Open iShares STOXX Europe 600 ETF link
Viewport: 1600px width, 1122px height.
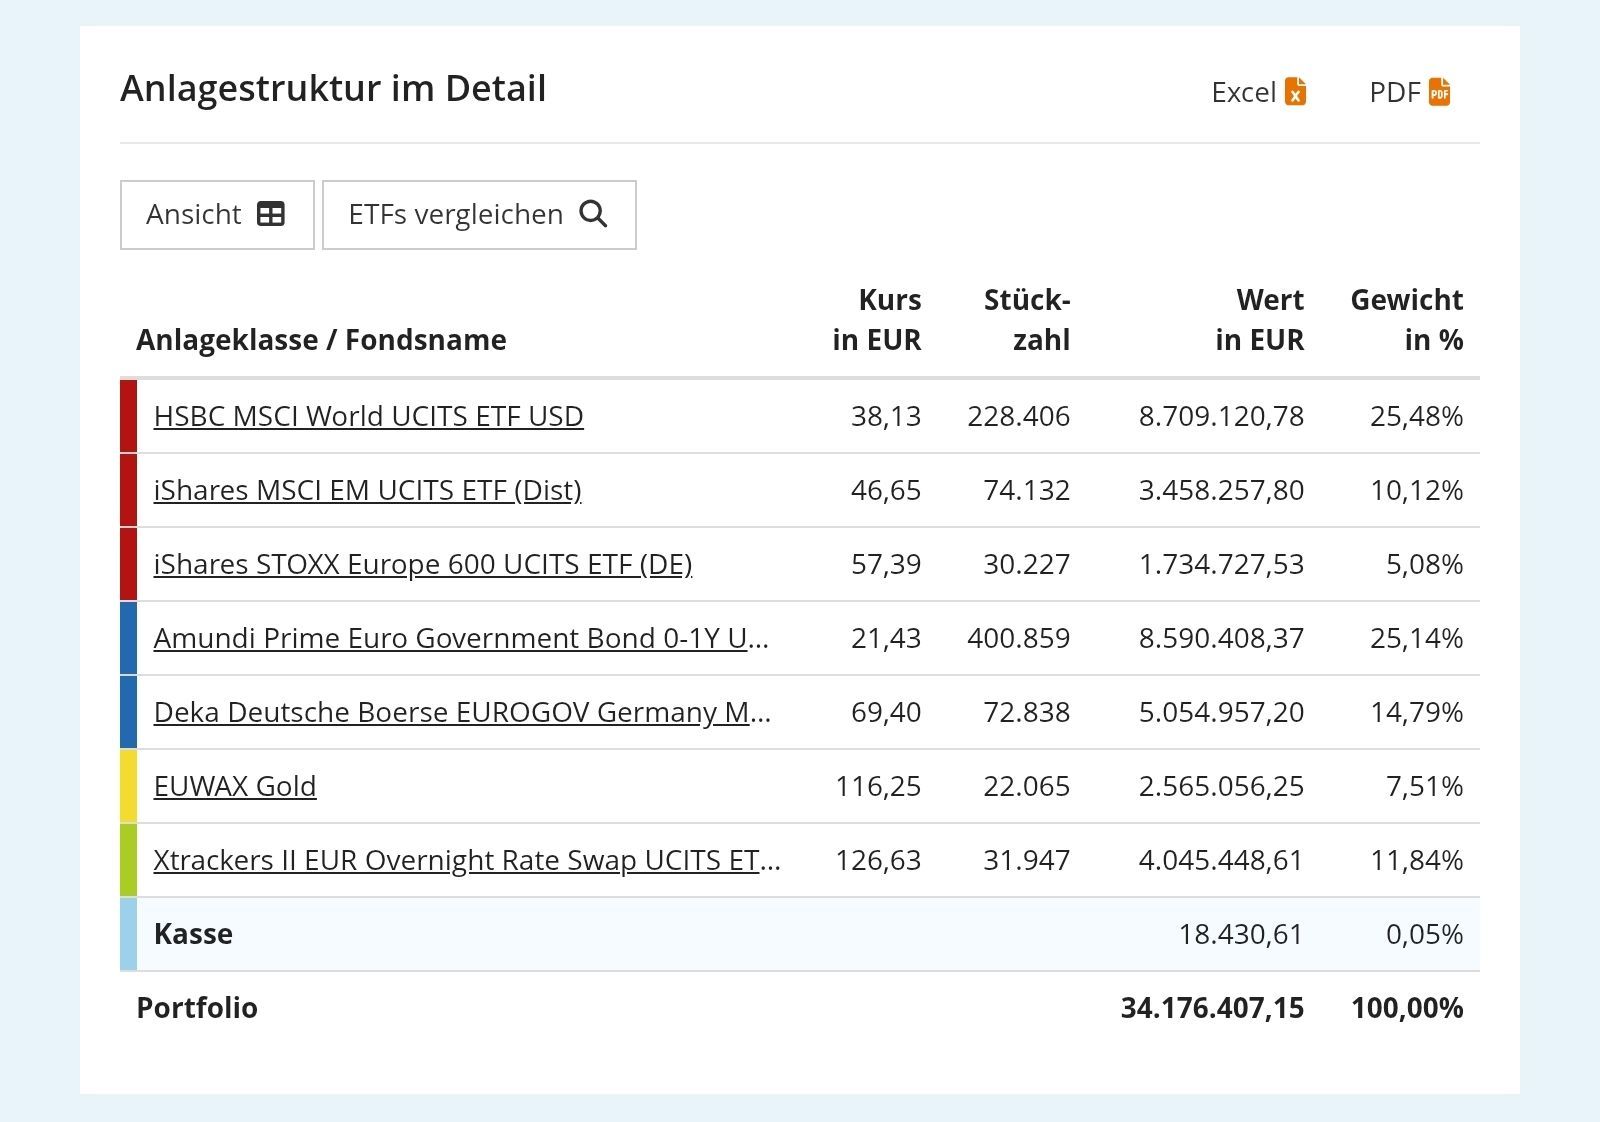[x=422, y=564]
